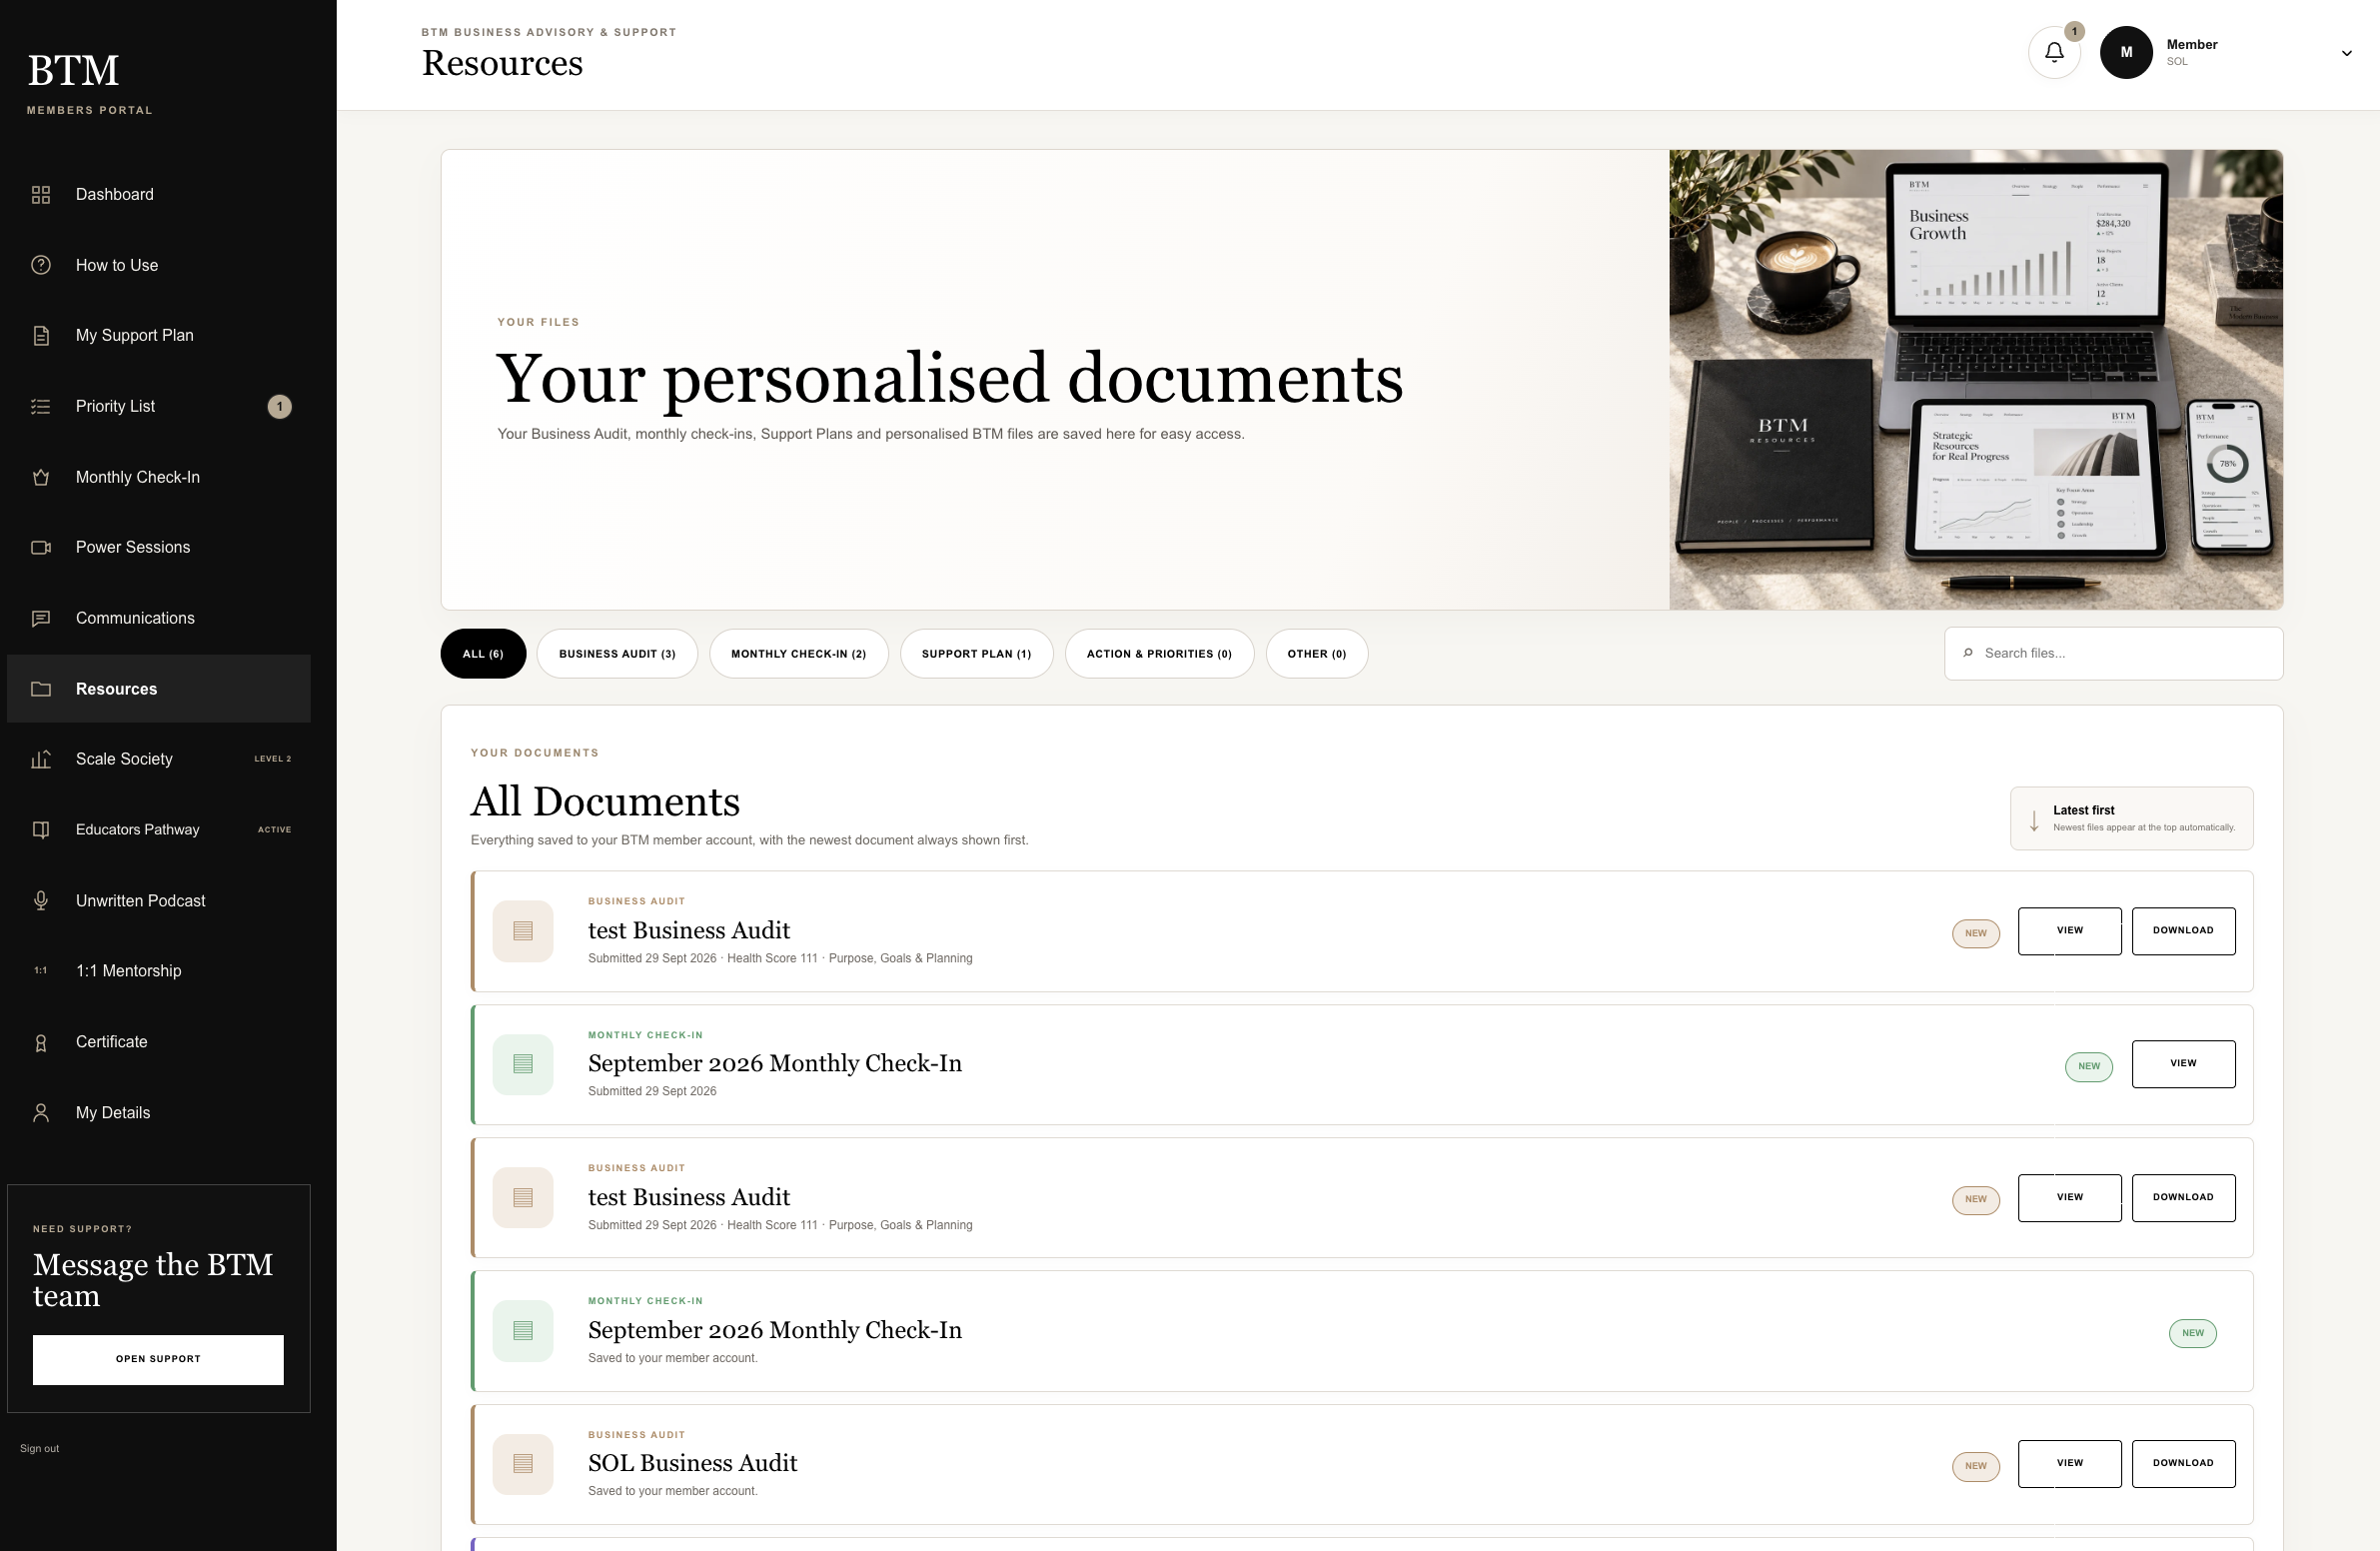View the first test Business Audit
Image resolution: width=2380 pixels, height=1551 pixels.
(x=2069, y=931)
